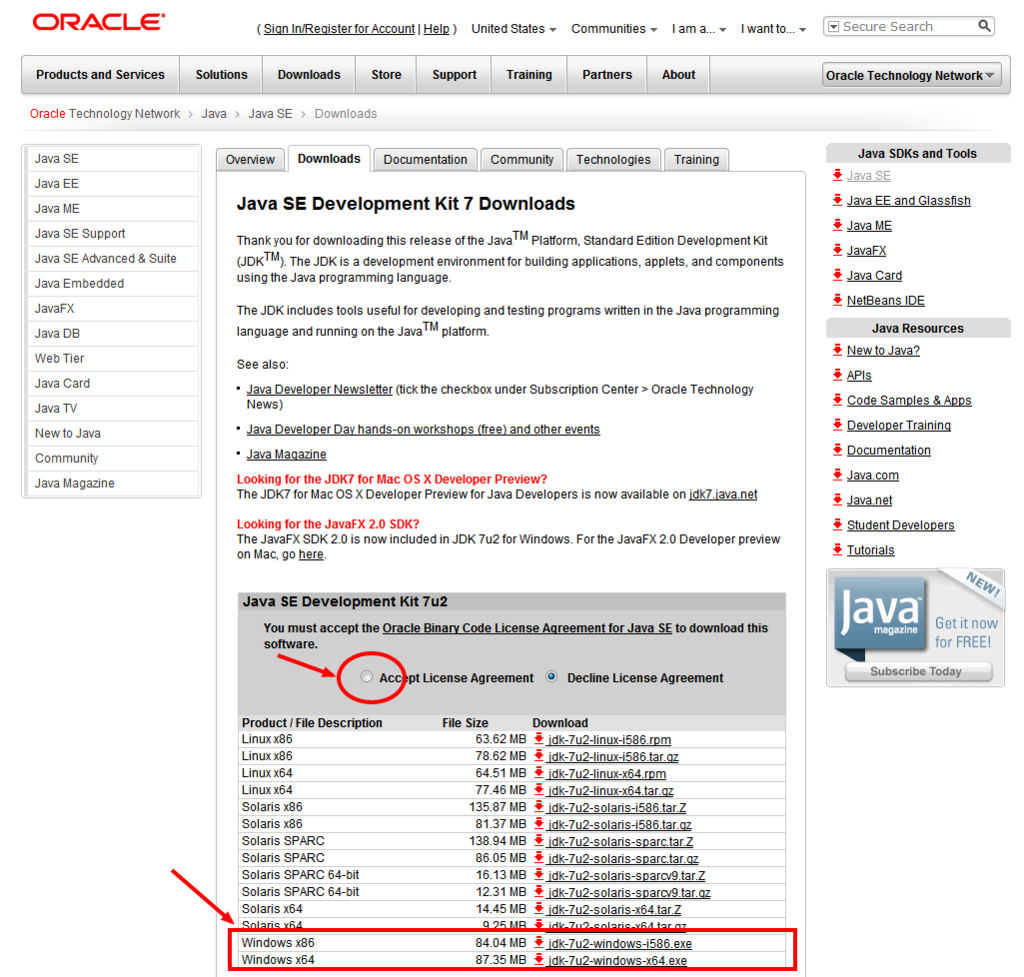Image resolution: width=1024 pixels, height=977 pixels.
Task: Open the Downloads top menu
Action: click(309, 74)
